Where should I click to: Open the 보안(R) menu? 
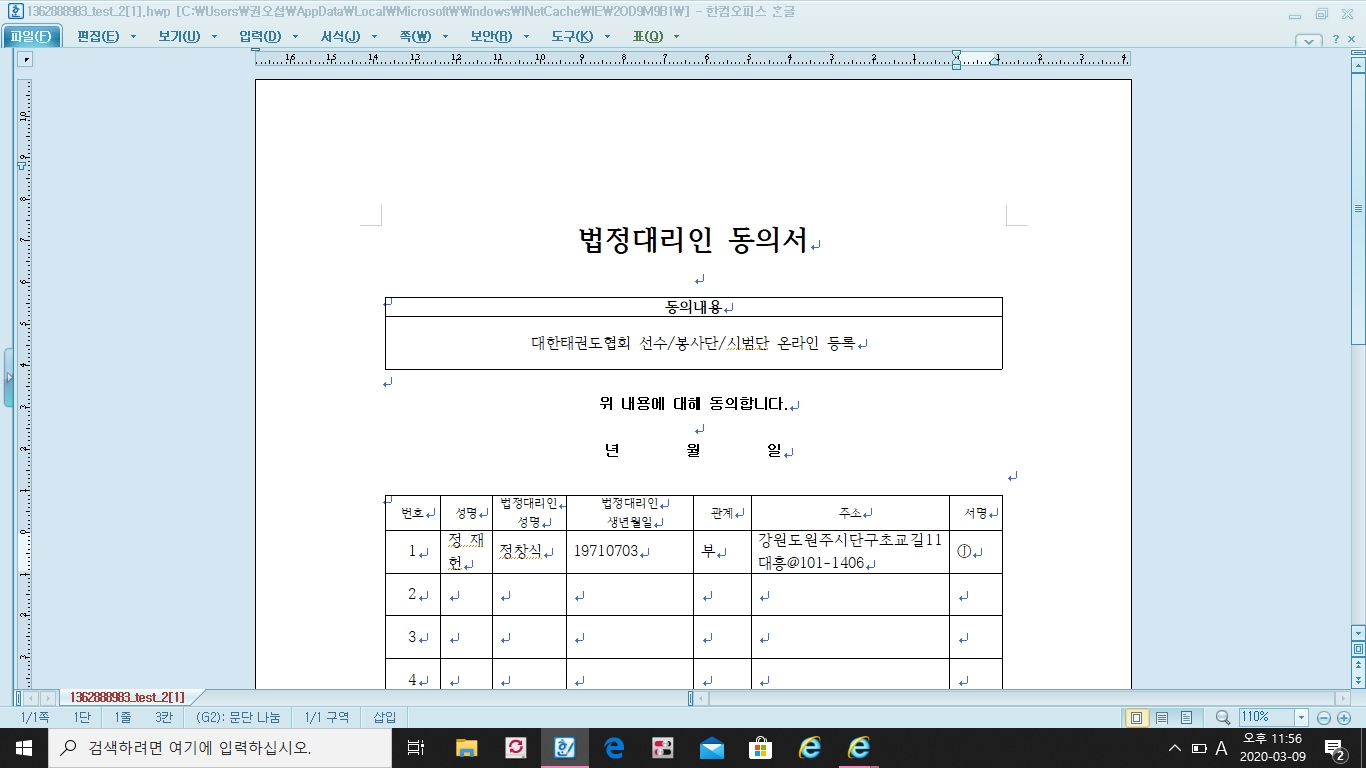point(491,37)
